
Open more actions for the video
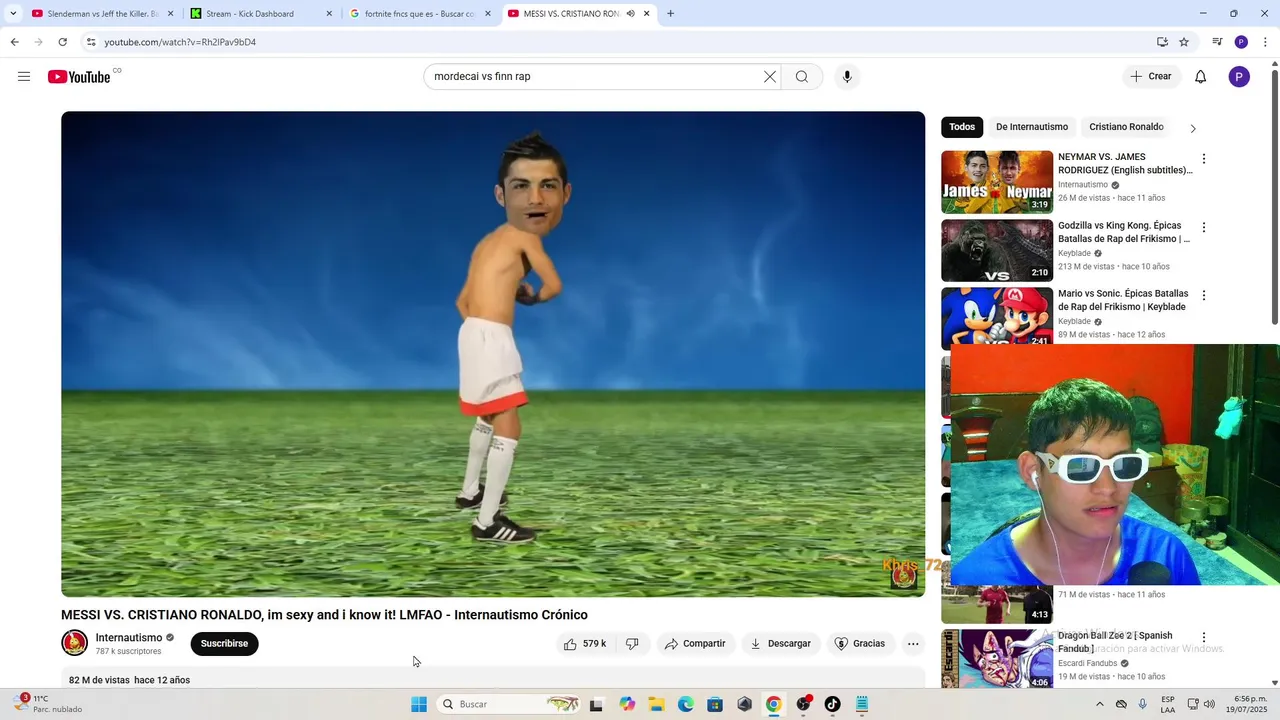click(913, 644)
